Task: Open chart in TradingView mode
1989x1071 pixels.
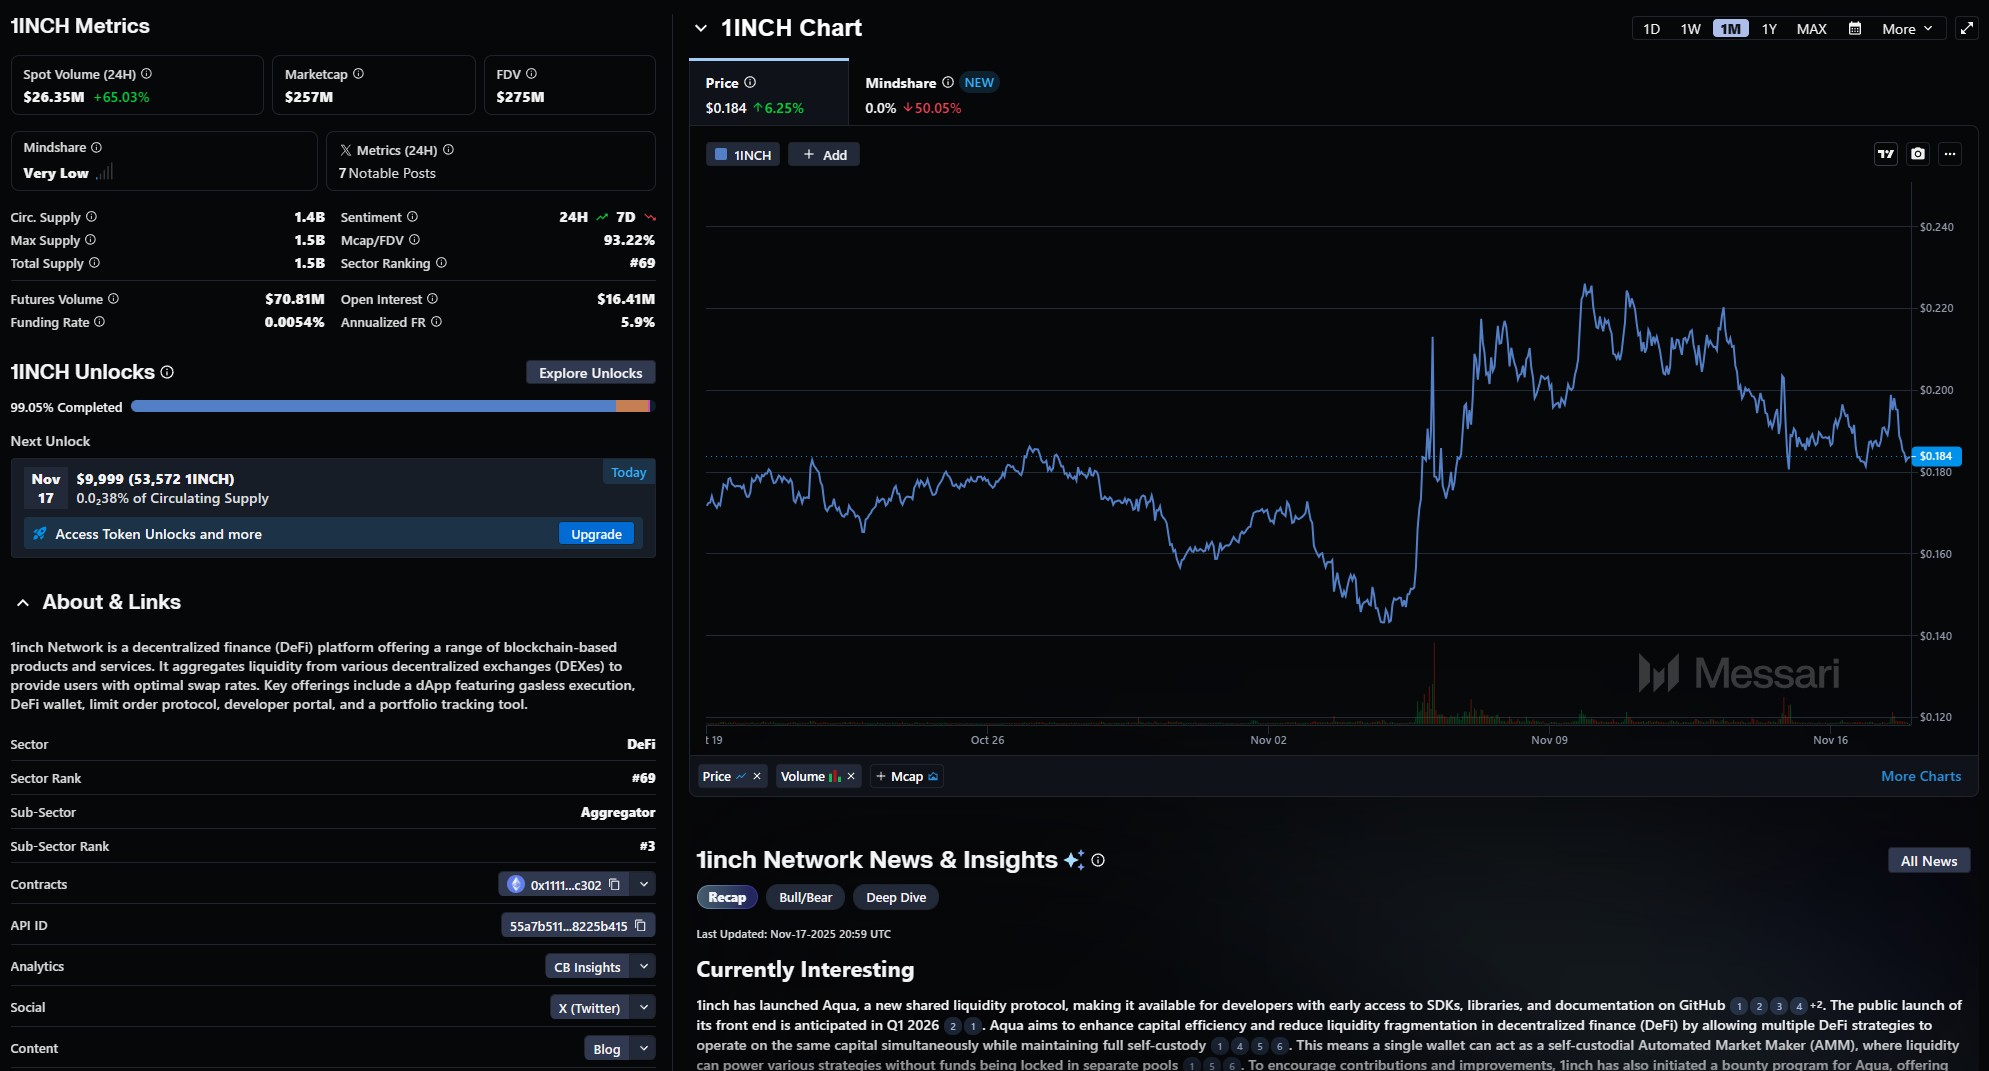Action: pos(1886,154)
